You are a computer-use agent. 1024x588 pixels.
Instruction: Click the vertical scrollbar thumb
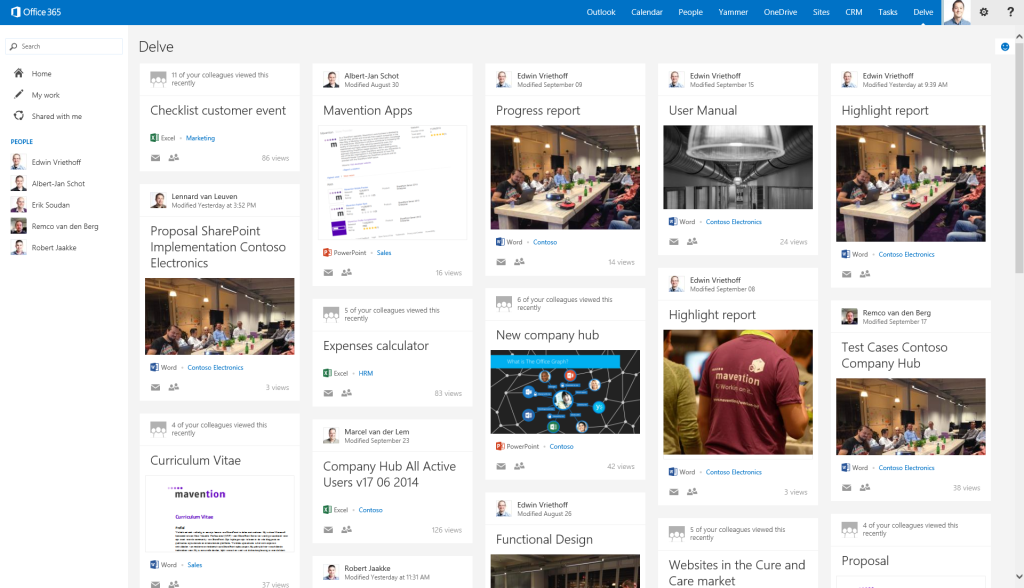coord(1019,157)
